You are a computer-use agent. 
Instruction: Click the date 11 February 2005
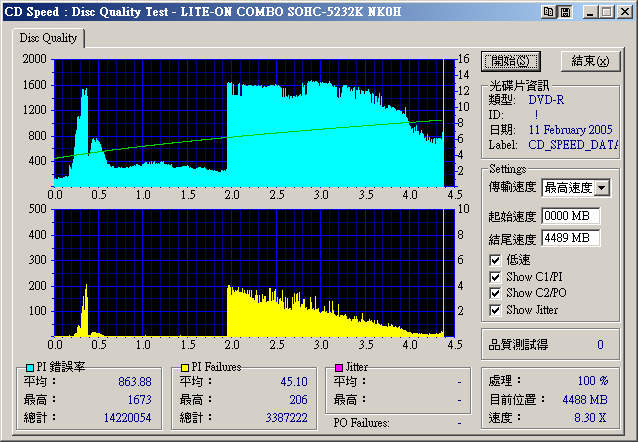click(x=570, y=130)
